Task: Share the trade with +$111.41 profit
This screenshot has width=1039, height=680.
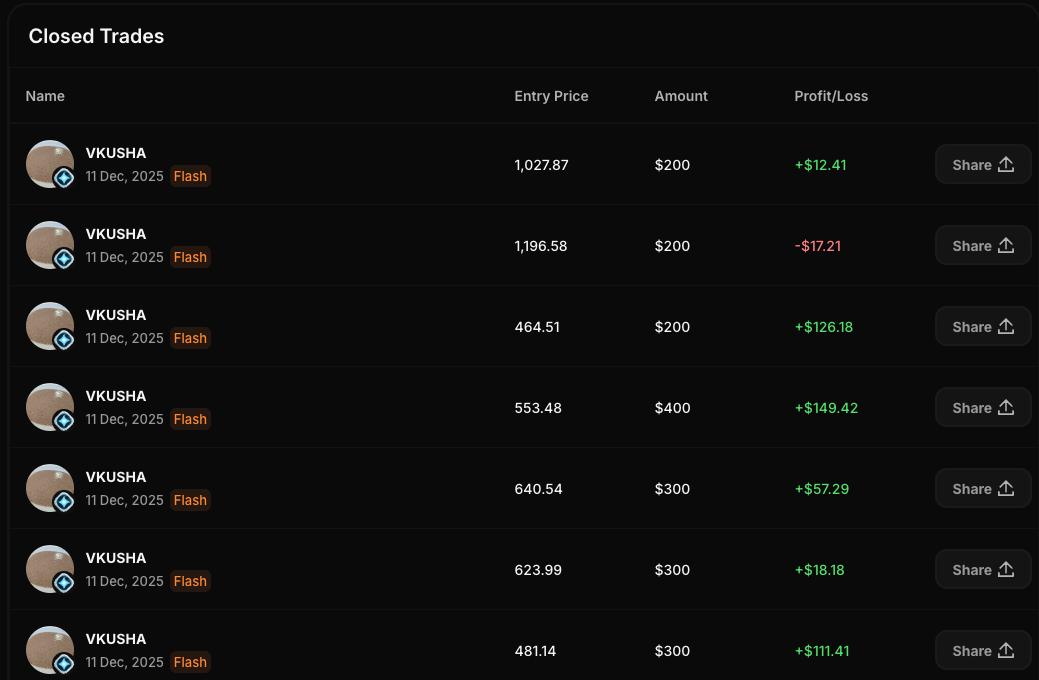Action: pos(982,651)
